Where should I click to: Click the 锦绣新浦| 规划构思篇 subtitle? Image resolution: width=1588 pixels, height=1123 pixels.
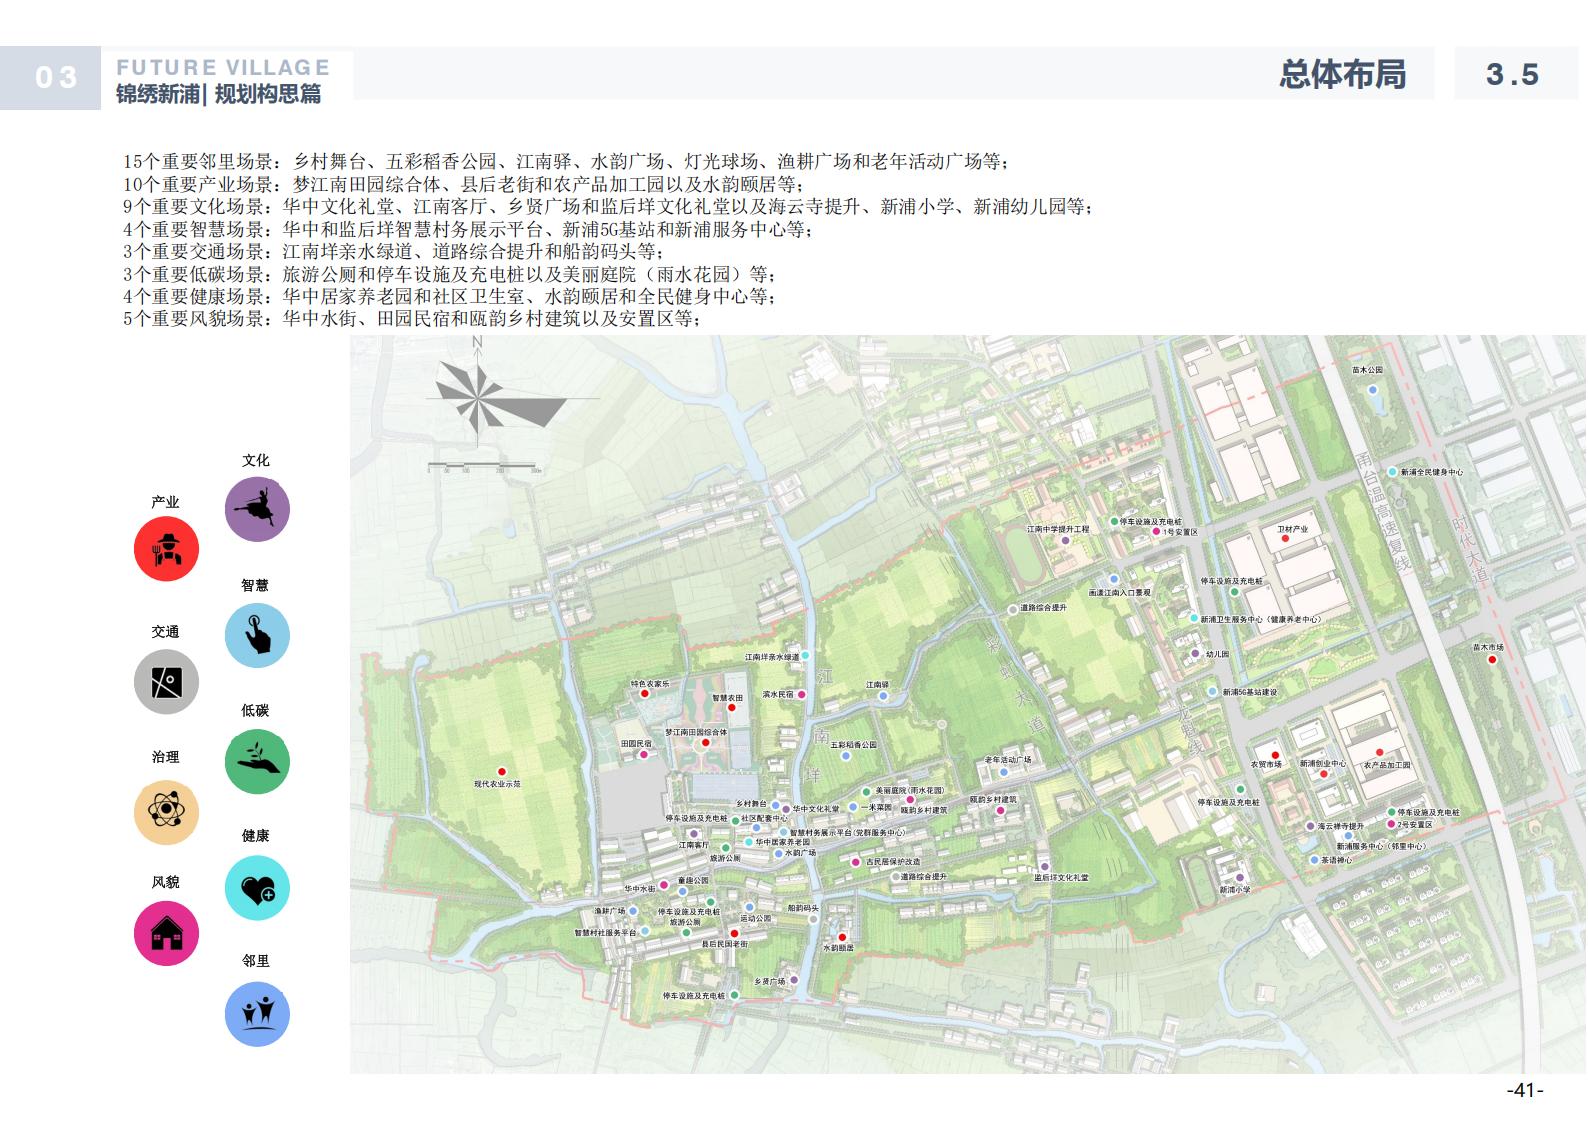click(219, 95)
